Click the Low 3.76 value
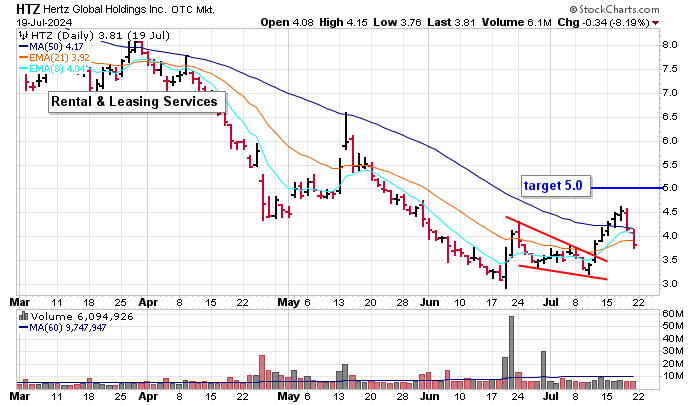This screenshot has width=700, height=405. tap(397, 22)
